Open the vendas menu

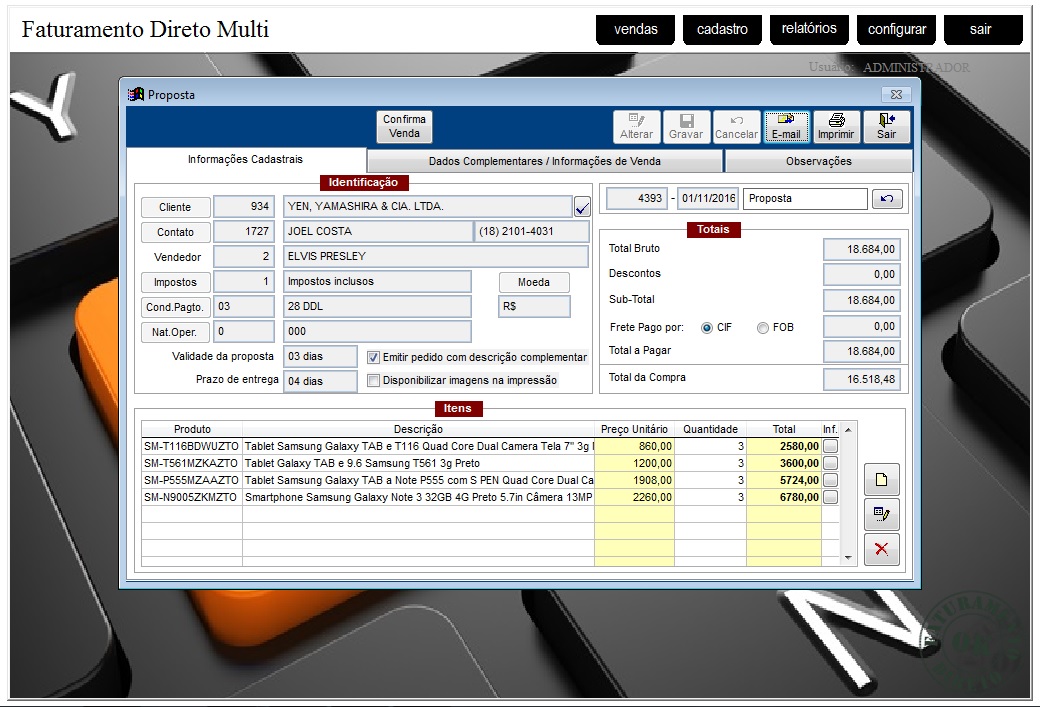click(635, 30)
